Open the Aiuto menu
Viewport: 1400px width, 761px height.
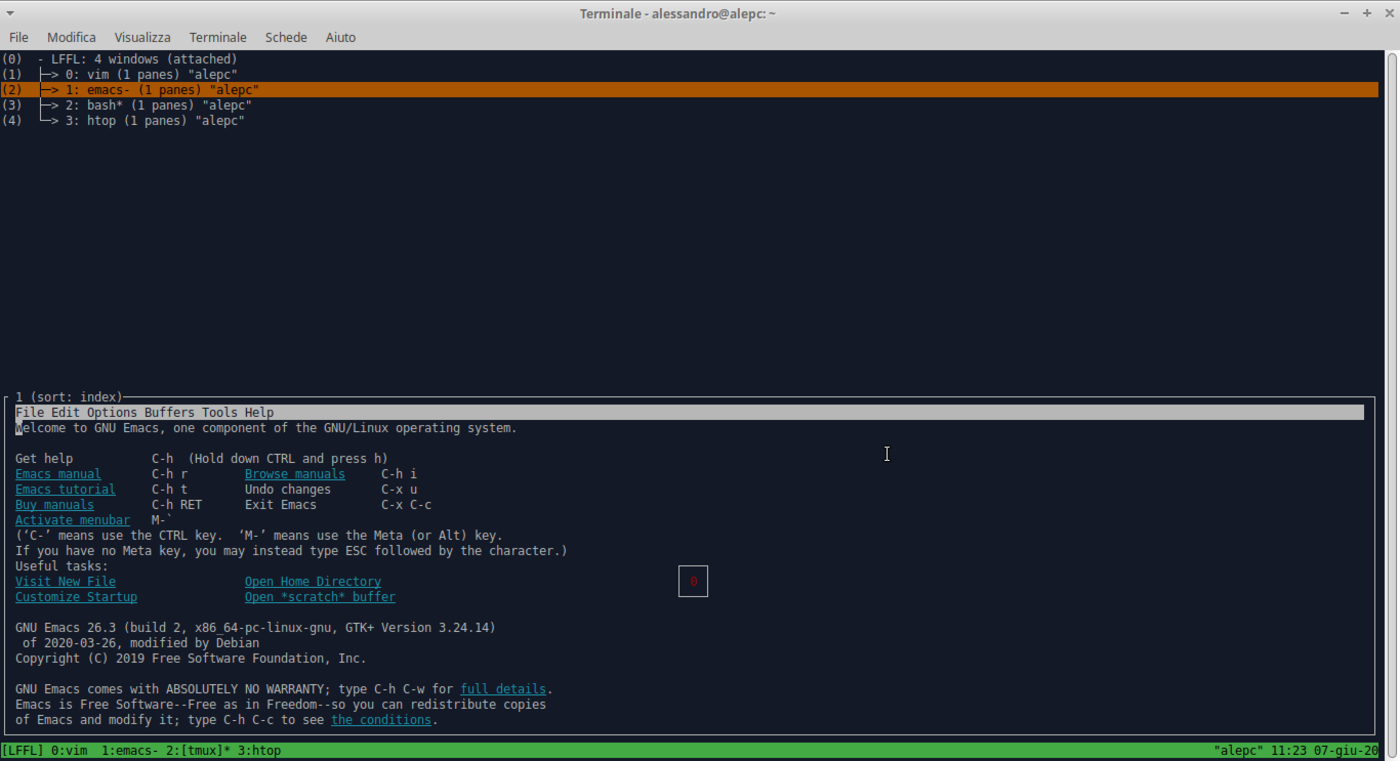(340, 37)
